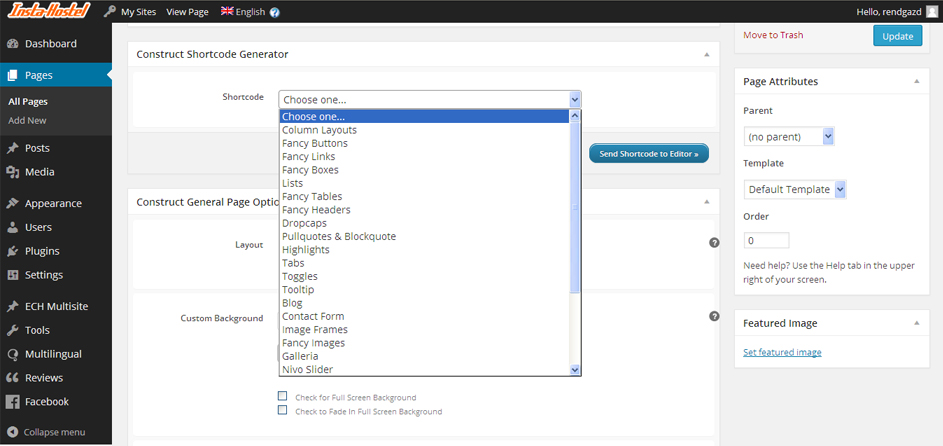Open the Default Template dropdown
This screenshot has width=943, height=446.
pyautogui.click(x=796, y=189)
